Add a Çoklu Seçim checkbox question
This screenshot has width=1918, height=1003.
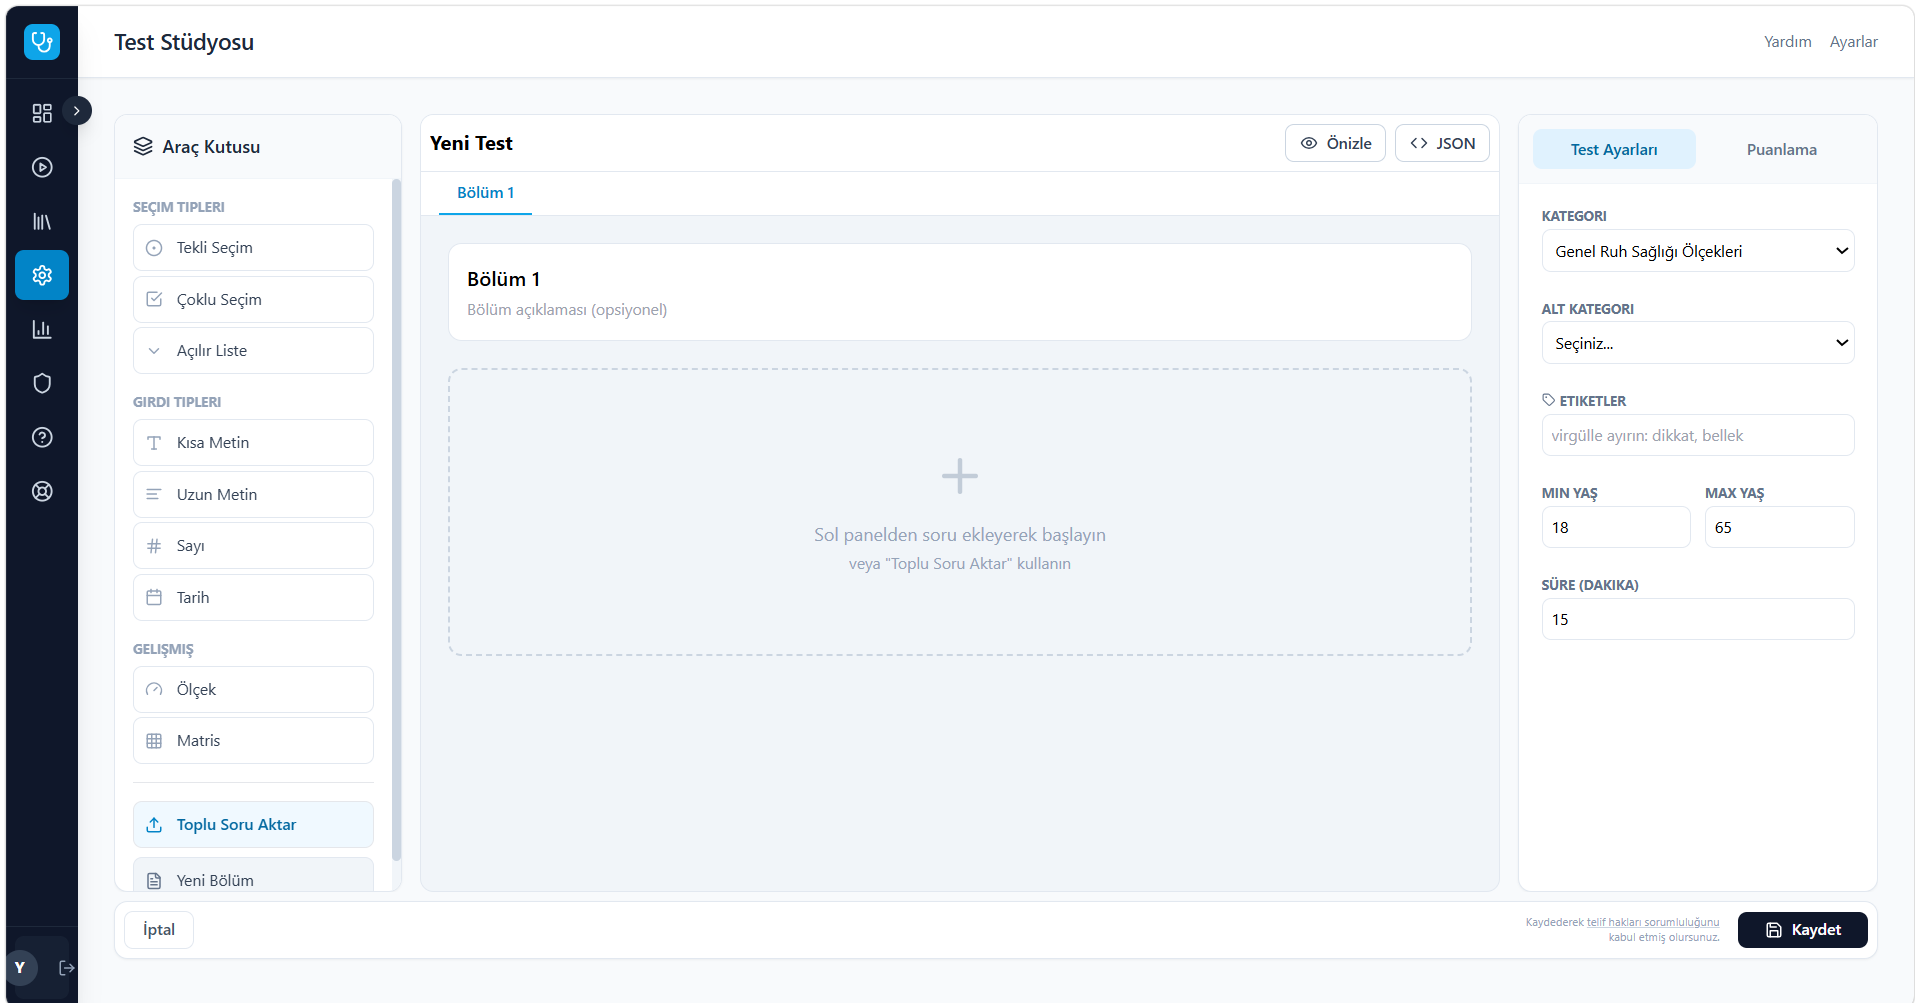[x=253, y=300]
